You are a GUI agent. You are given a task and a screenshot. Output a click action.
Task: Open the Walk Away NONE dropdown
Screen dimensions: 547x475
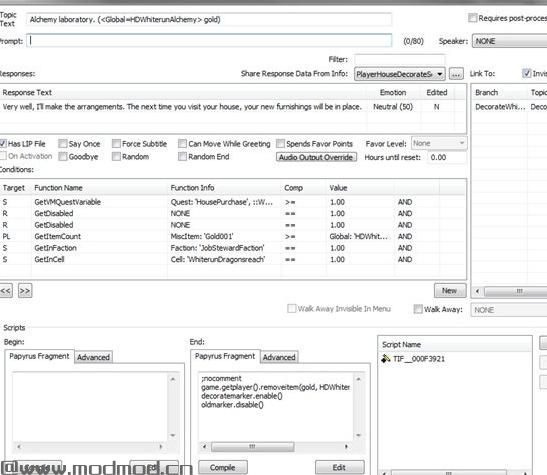tap(509, 310)
